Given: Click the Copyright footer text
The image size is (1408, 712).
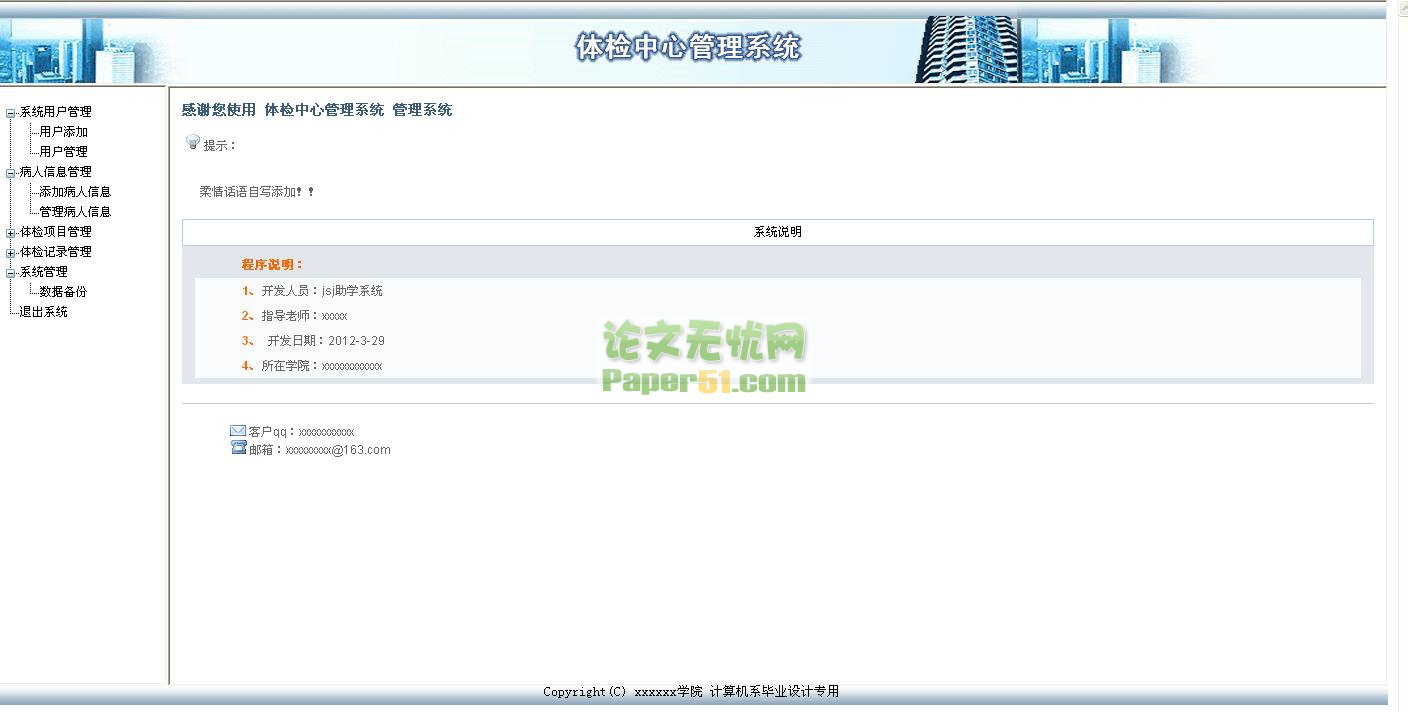Looking at the screenshot, I should (691, 692).
